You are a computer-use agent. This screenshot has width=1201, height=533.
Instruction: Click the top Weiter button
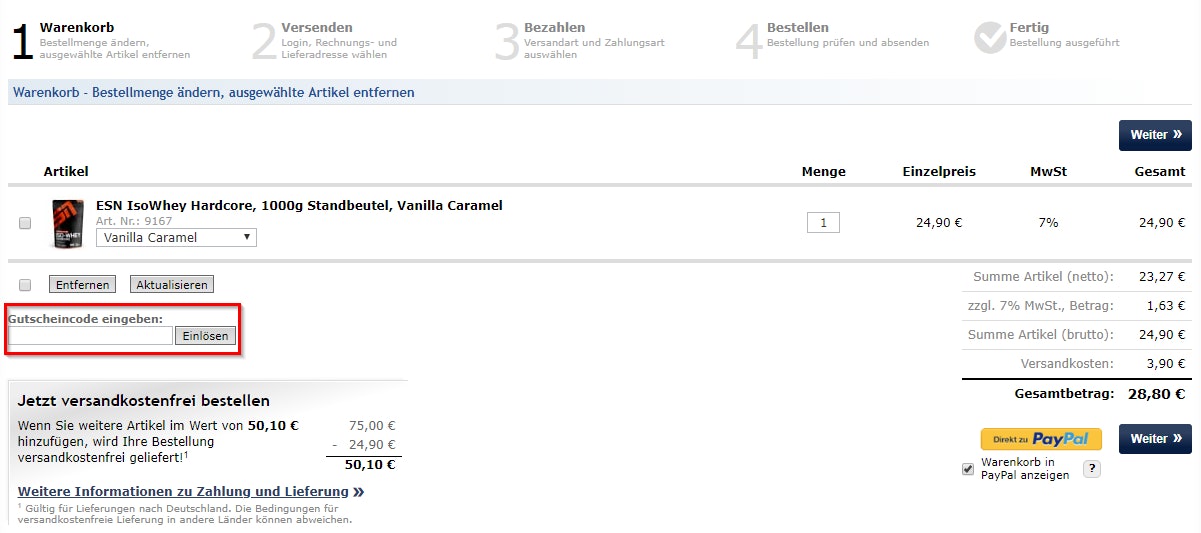pyautogui.click(x=1155, y=135)
